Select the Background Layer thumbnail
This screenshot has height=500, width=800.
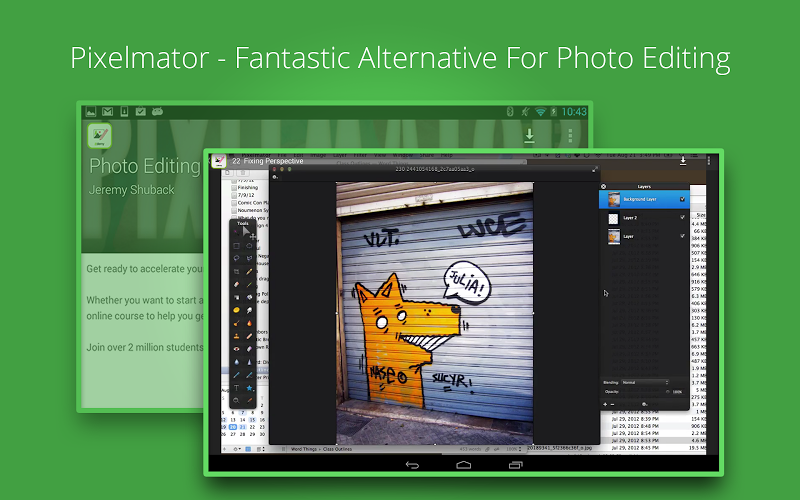click(614, 199)
